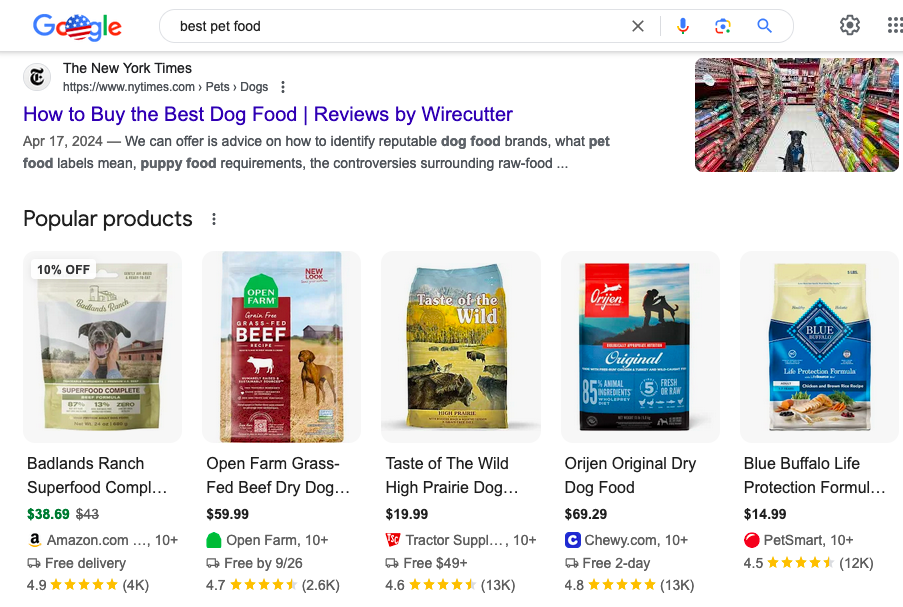Start a voice search with microphone
The width and height of the screenshot is (903, 607).
[683, 26]
